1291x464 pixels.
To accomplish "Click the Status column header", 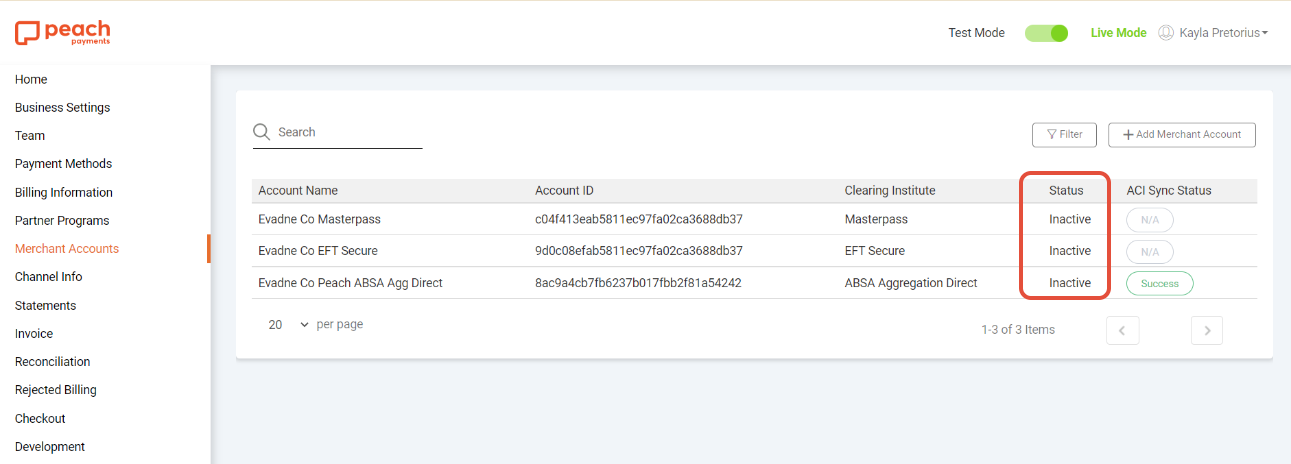I will coord(1066,190).
